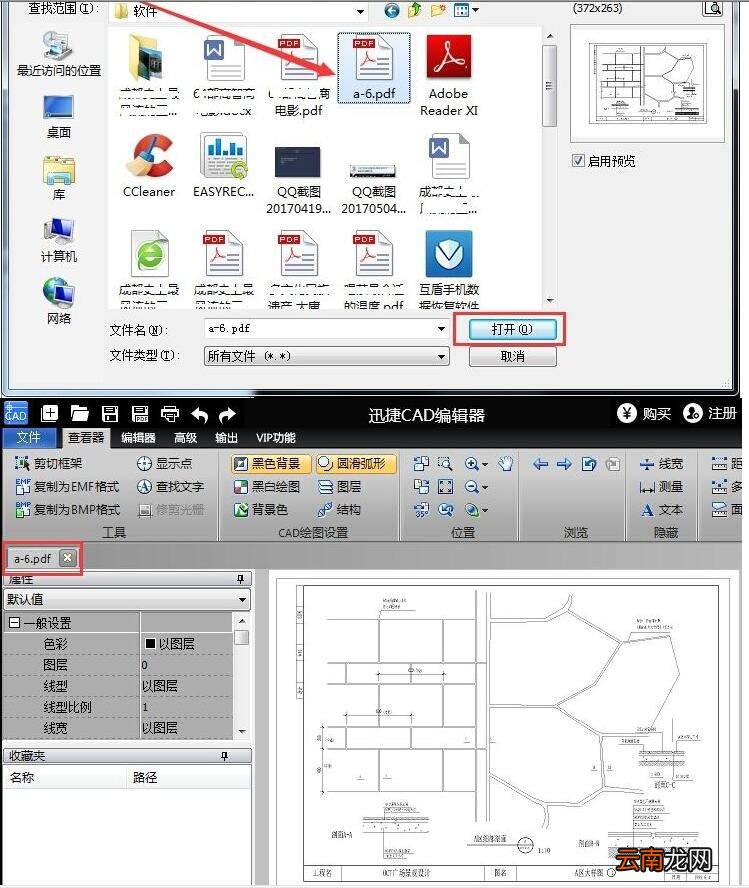Click the 背景色 background color tool
749x888 pixels.
click(261, 510)
